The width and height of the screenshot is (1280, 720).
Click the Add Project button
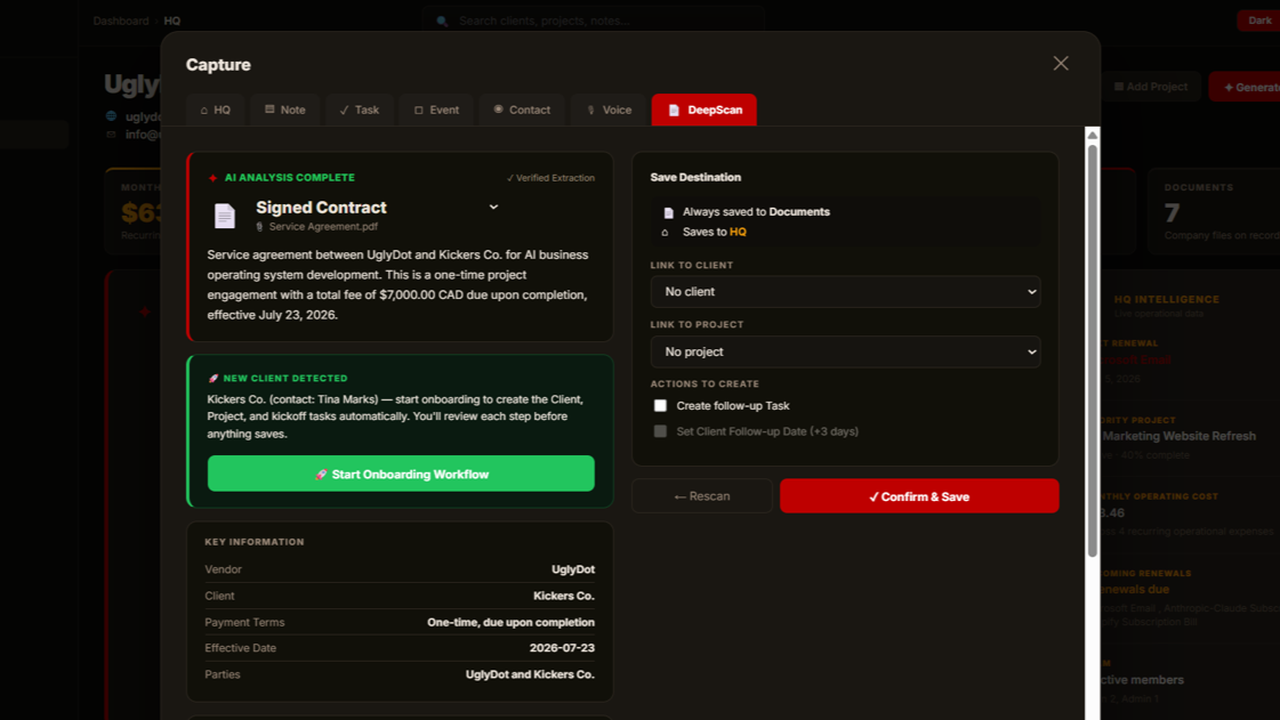point(1151,87)
